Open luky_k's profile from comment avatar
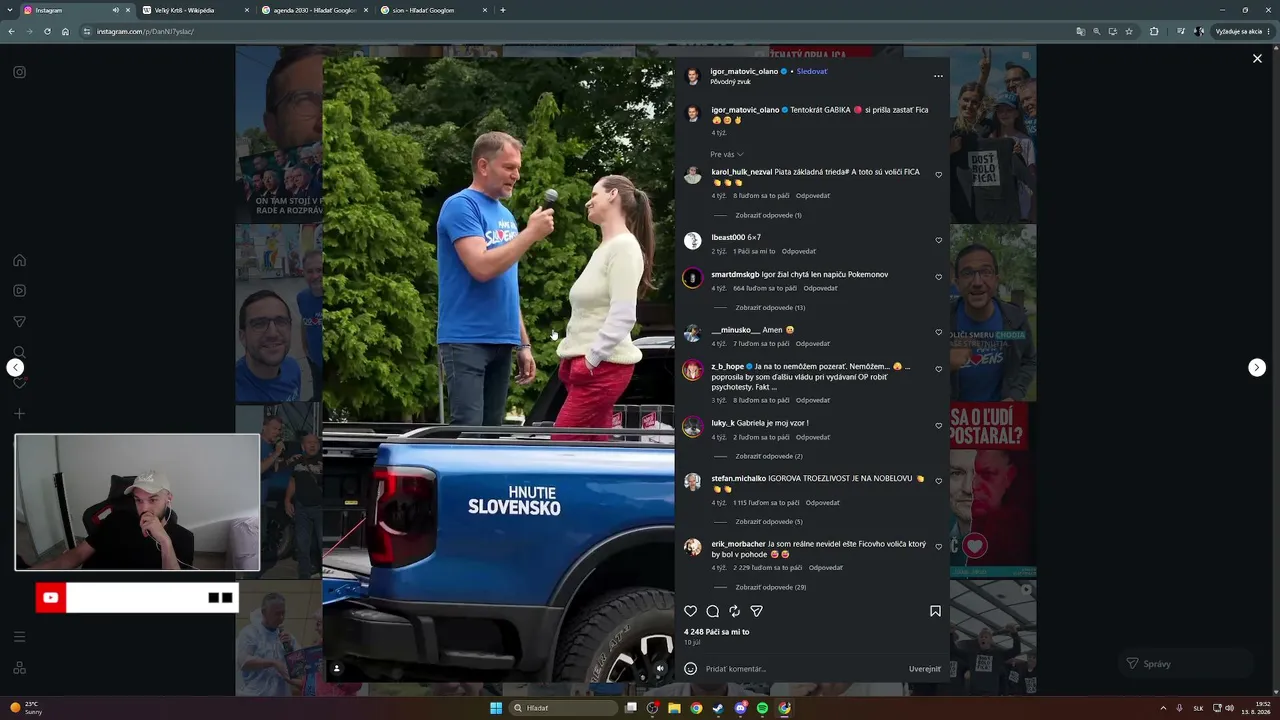The width and height of the screenshot is (1280, 720). [x=692, y=427]
